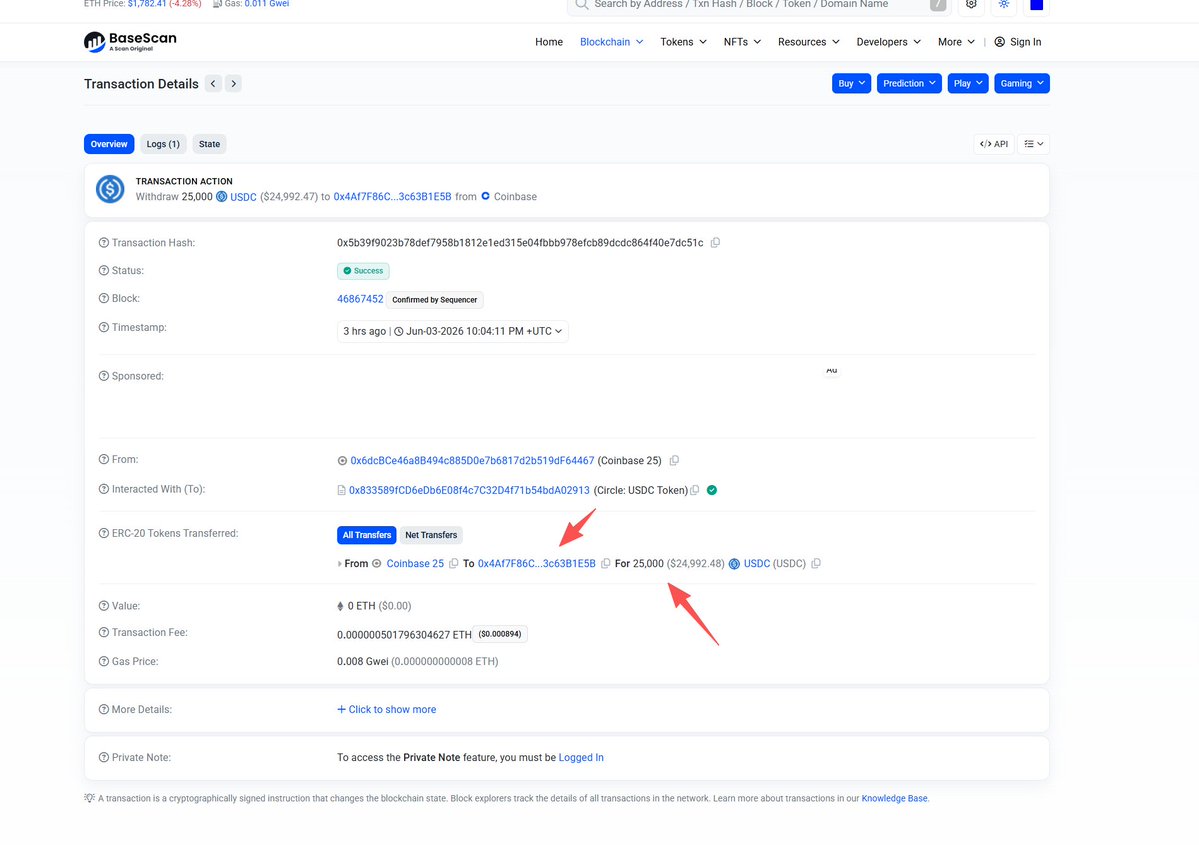Open help icon beside Timestamp
This screenshot has height=845, width=1199.
(103, 327)
